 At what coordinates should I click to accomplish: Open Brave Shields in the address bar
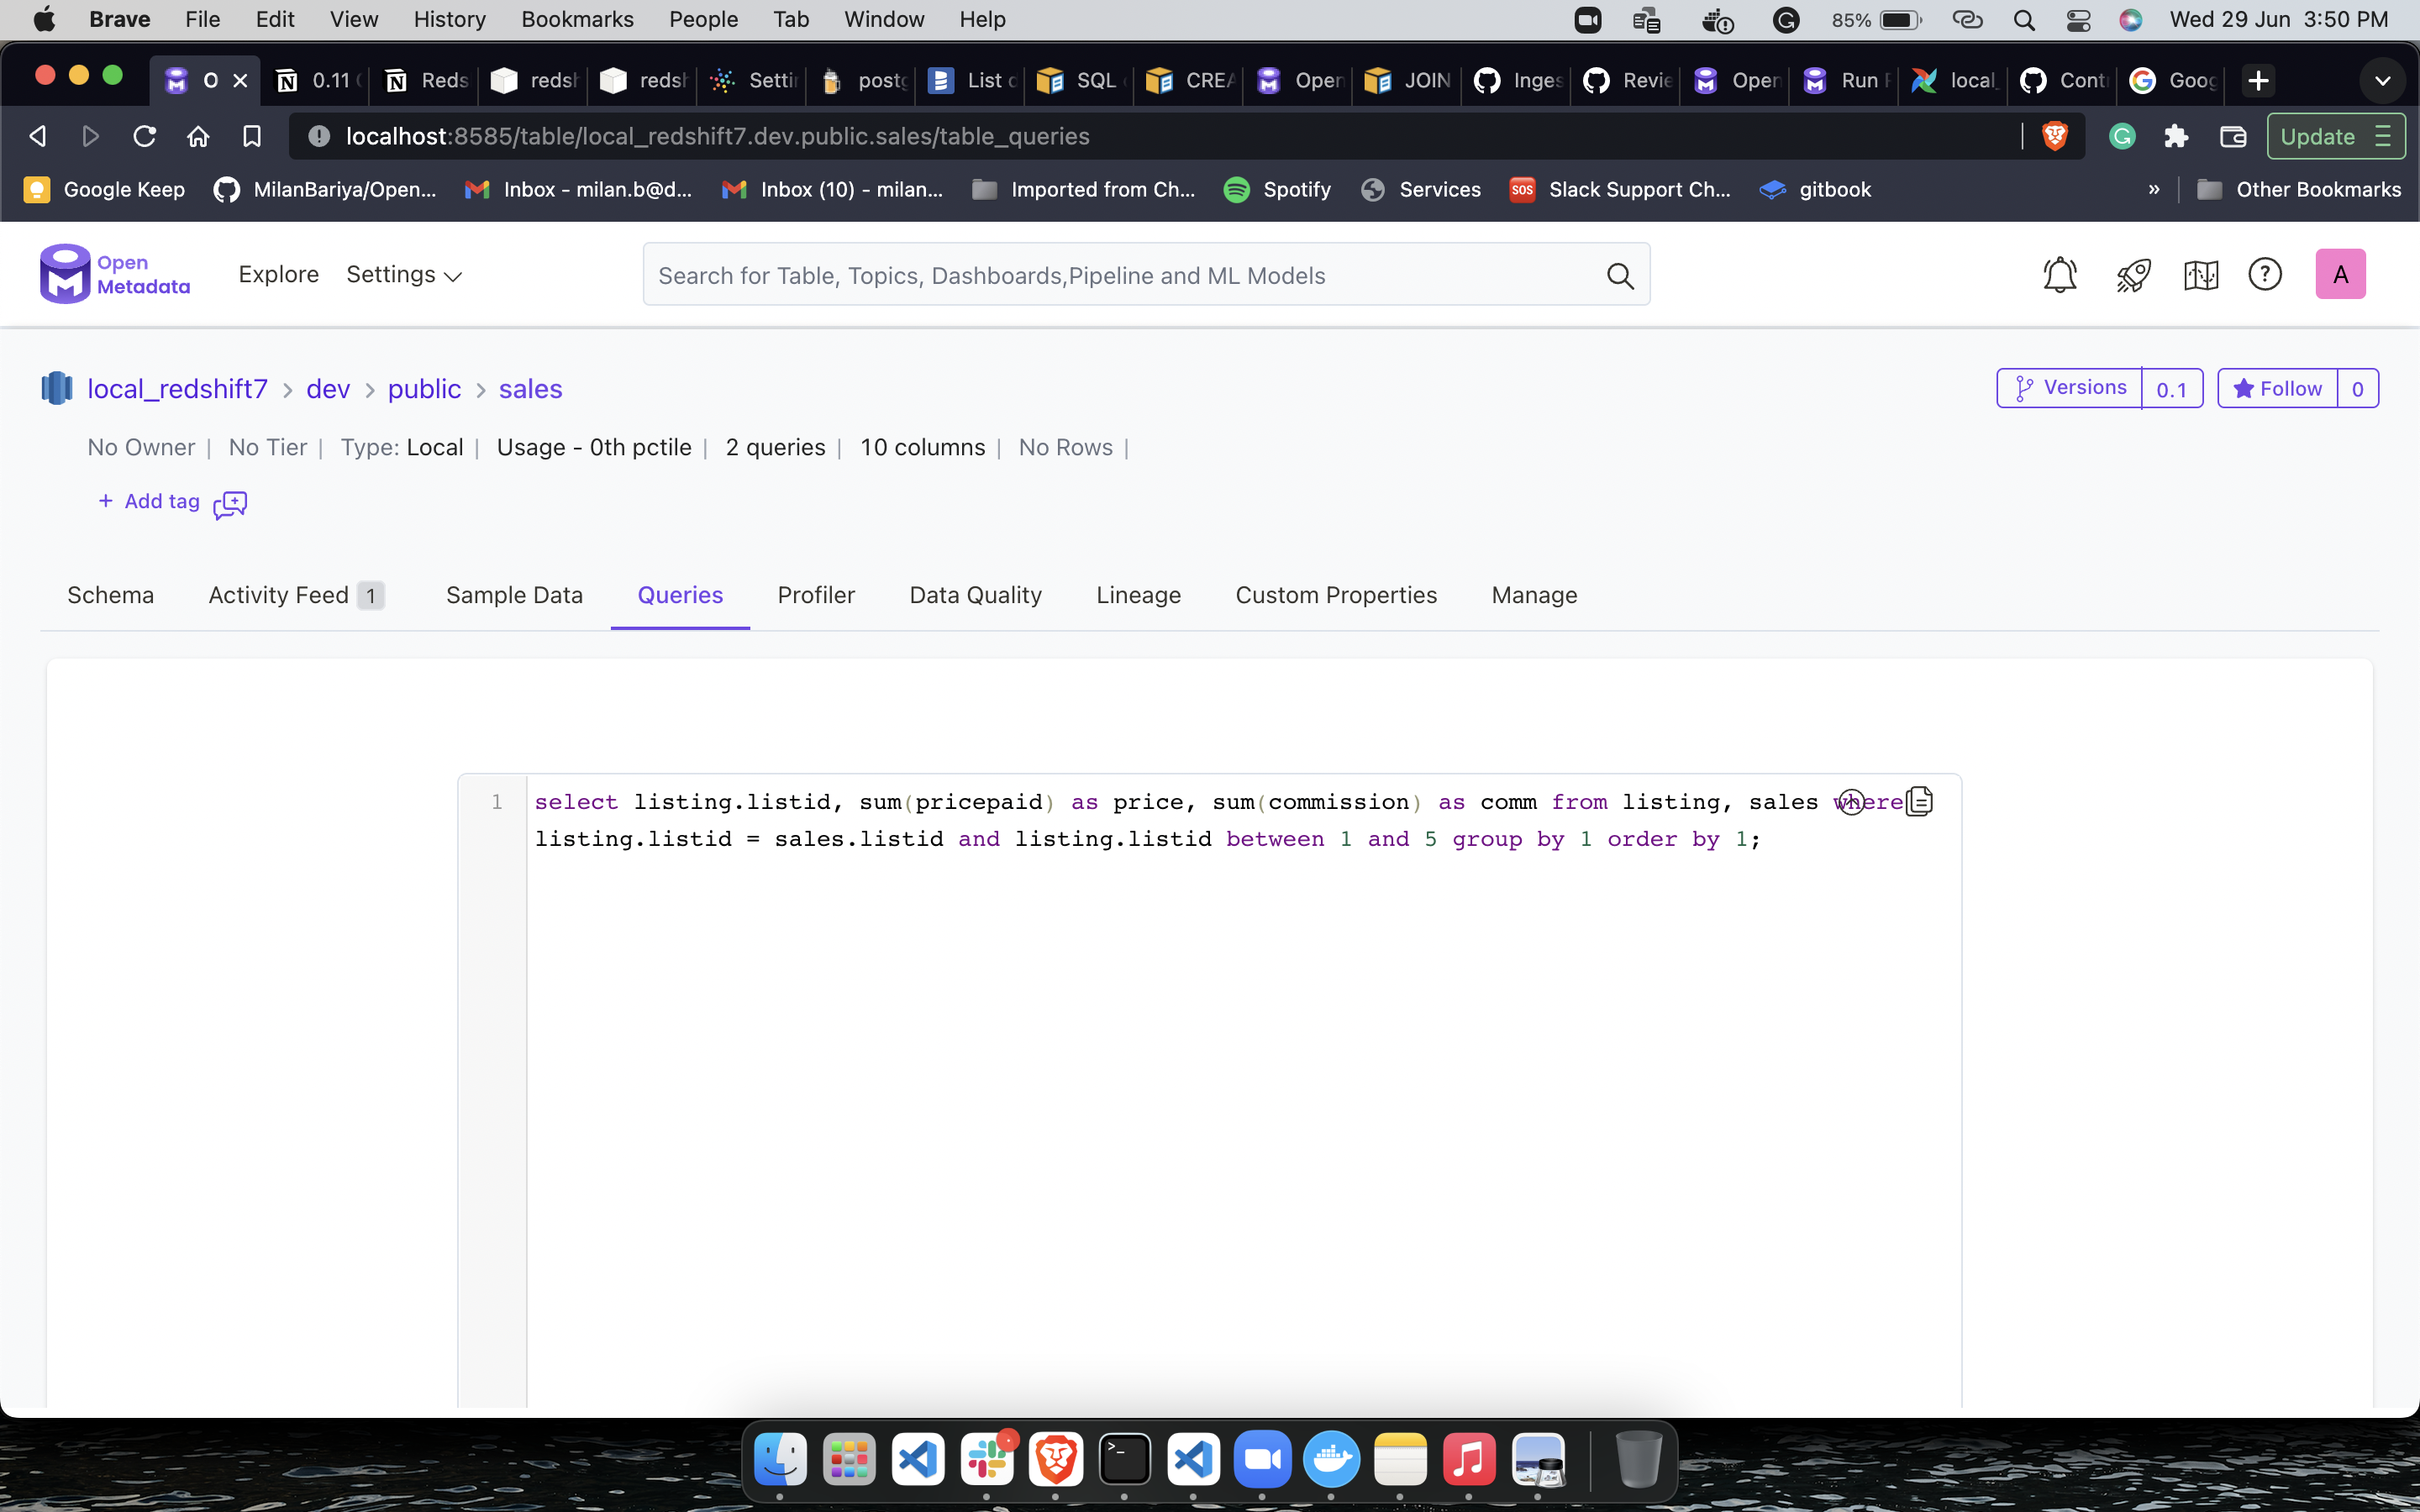[x=2055, y=136]
